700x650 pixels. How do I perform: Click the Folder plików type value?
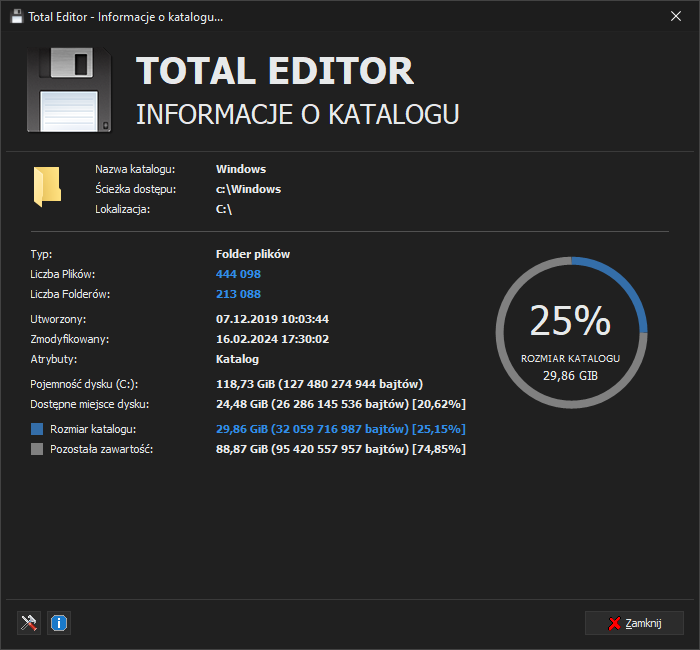point(253,254)
